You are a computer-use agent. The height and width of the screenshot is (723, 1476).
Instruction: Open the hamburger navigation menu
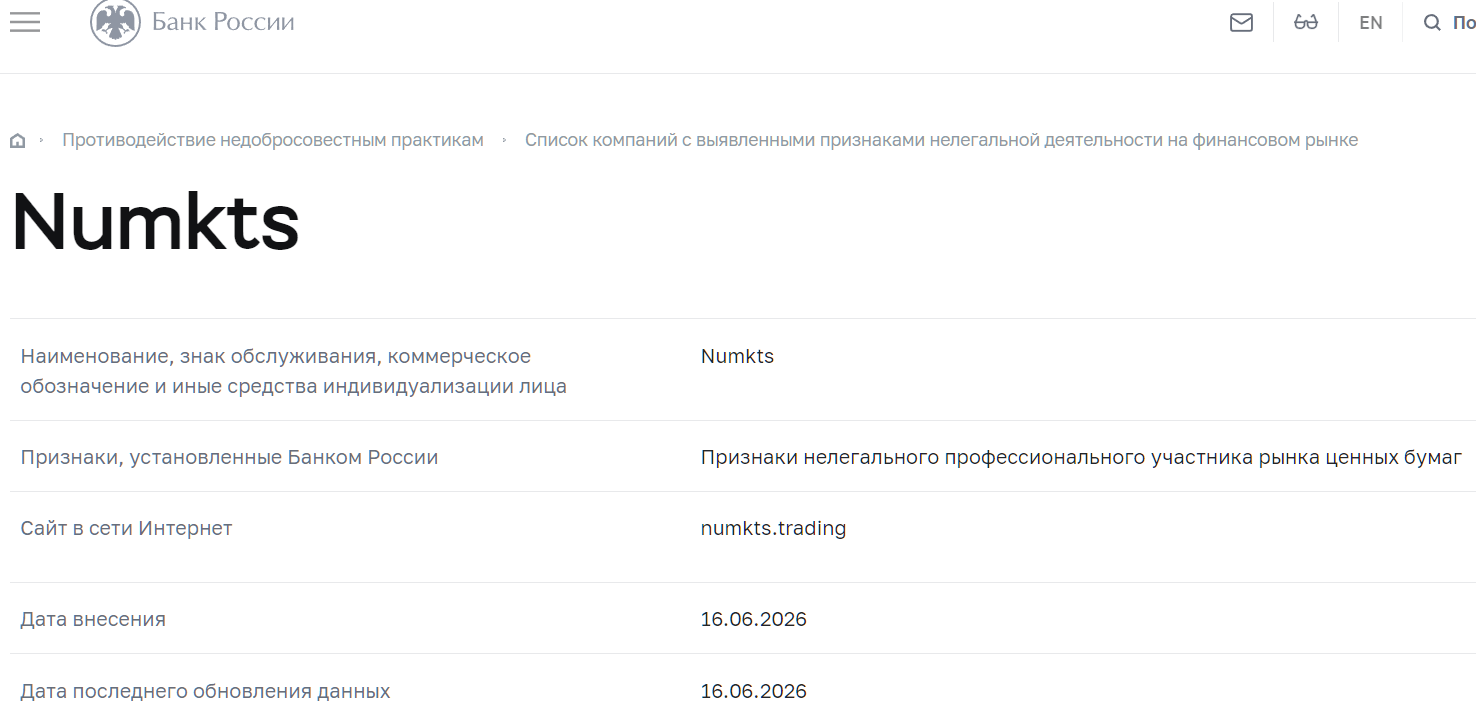coord(25,22)
